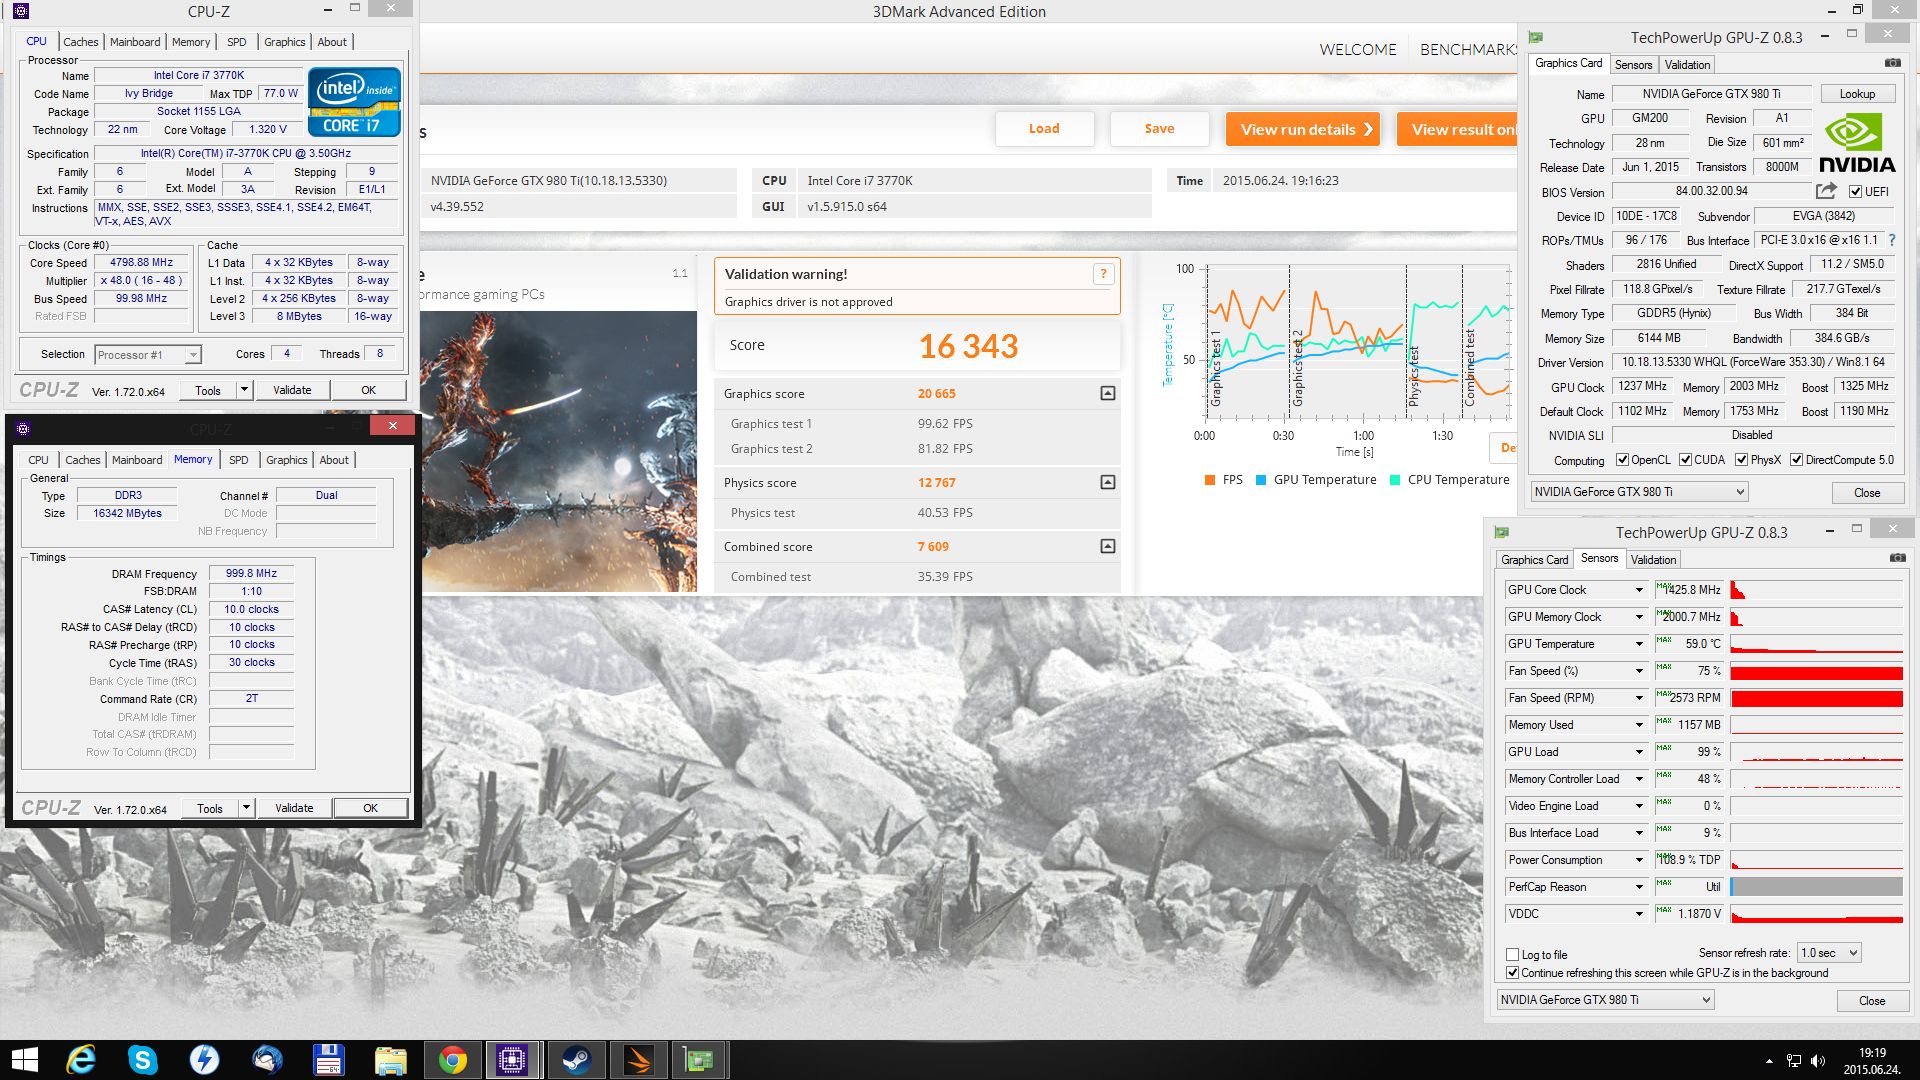Switch to Sensors tab in upper GPU-Z
The width and height of the screenshot is (1920, 1080).
(1633, 65)
